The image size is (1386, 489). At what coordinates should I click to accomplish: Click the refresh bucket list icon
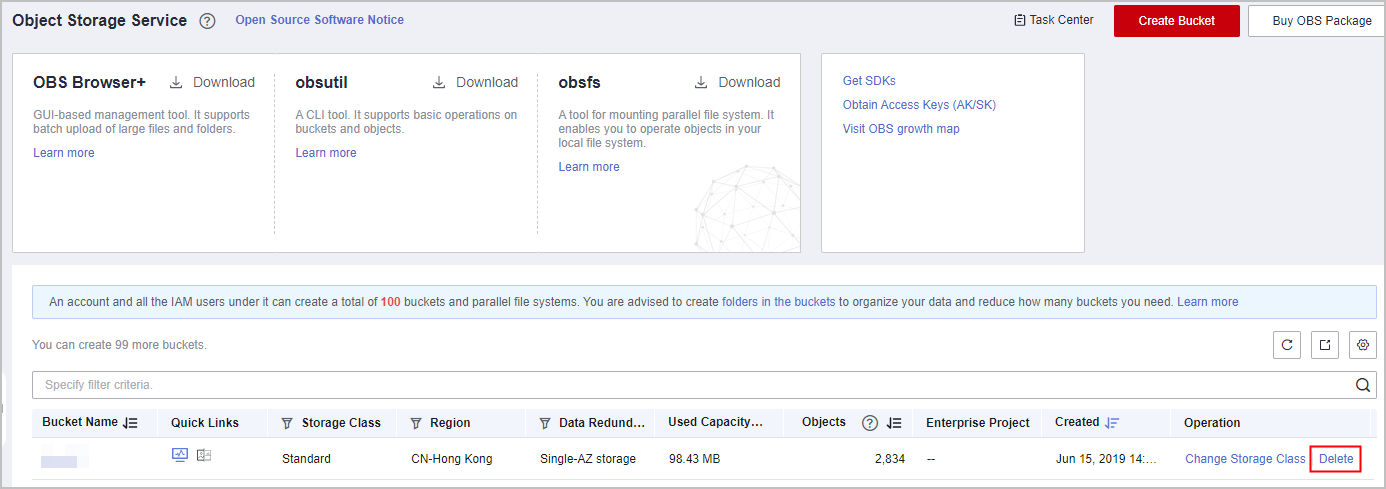(x=1286, y=345)
